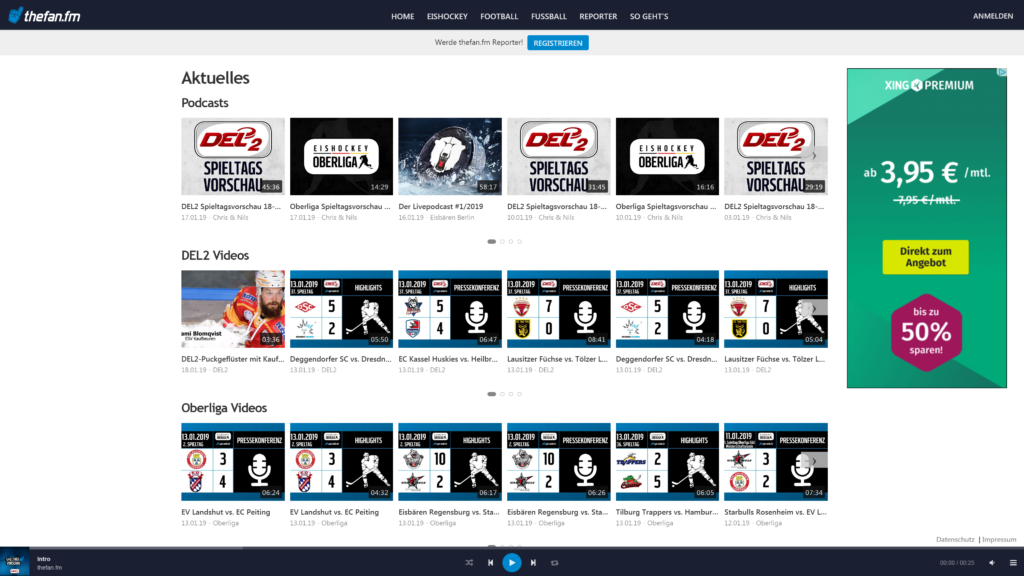The width and height of the screenshot is (1024, 576).
Task: Advance the DEL2 Videos carousel with its arrow
Action: pos(814,308)
